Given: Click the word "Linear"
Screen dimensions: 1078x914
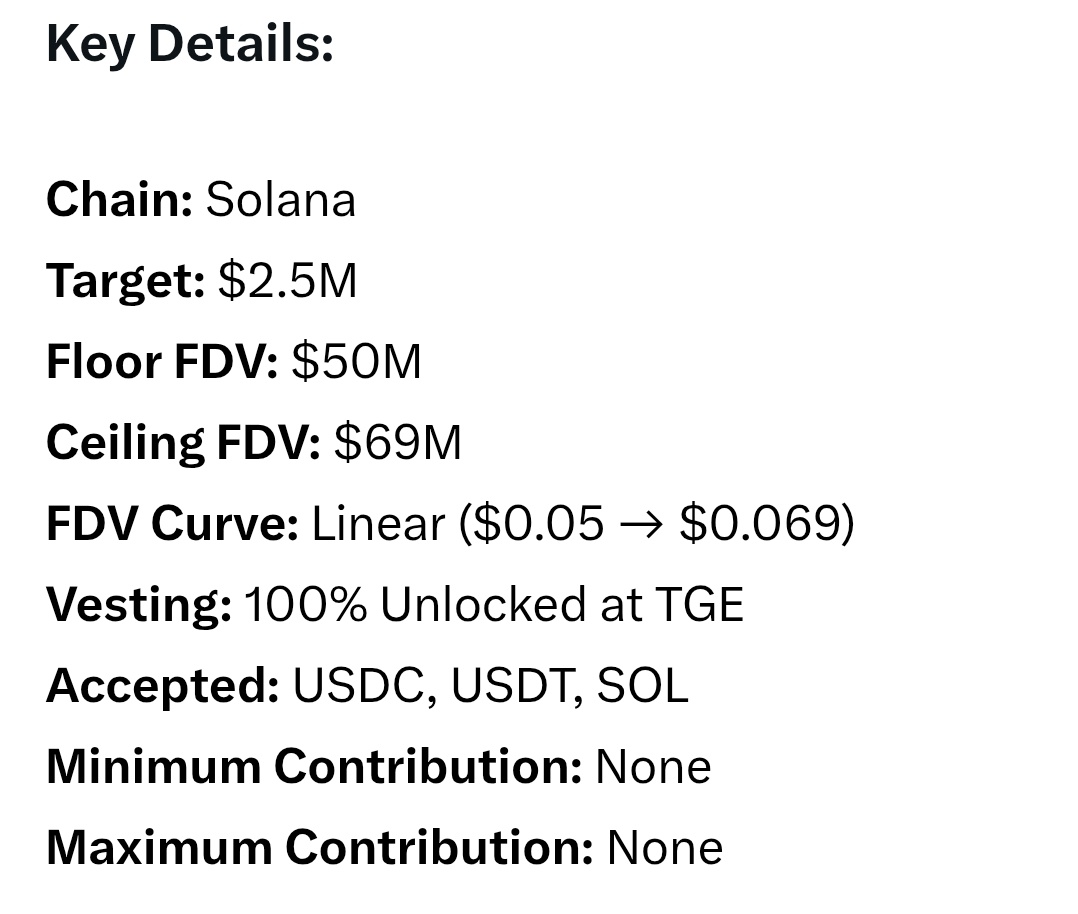Looking at the screenshot, I should click(378, 524).
